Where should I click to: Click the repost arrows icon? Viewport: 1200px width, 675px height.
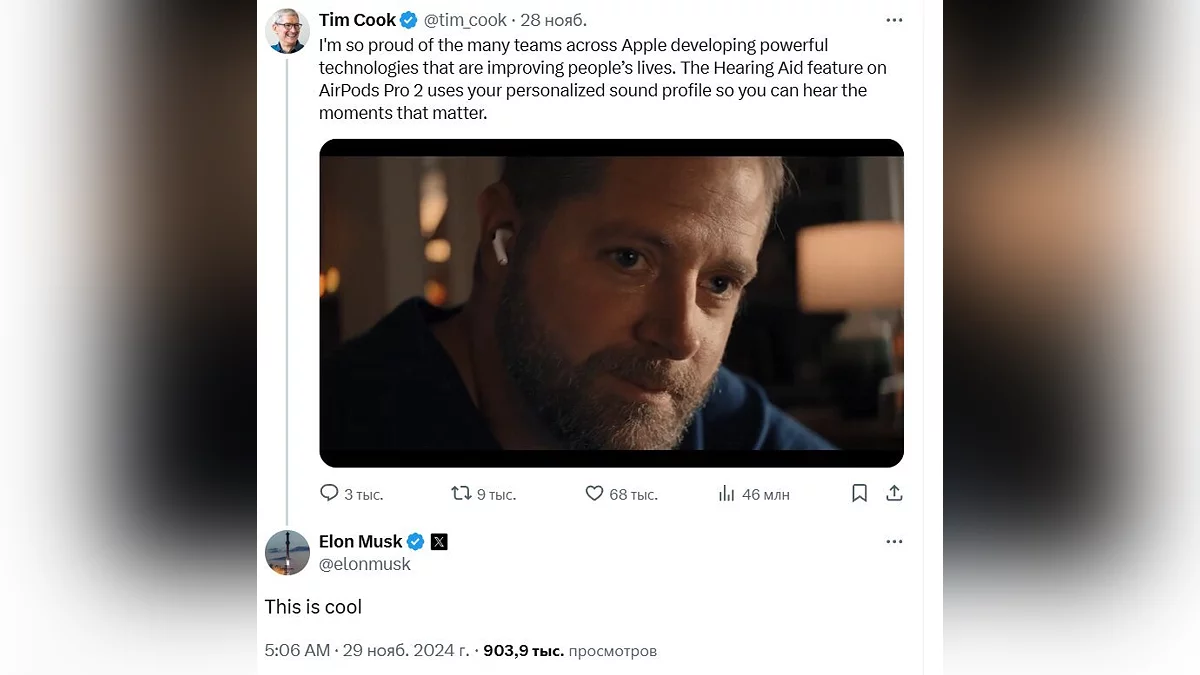461,493
